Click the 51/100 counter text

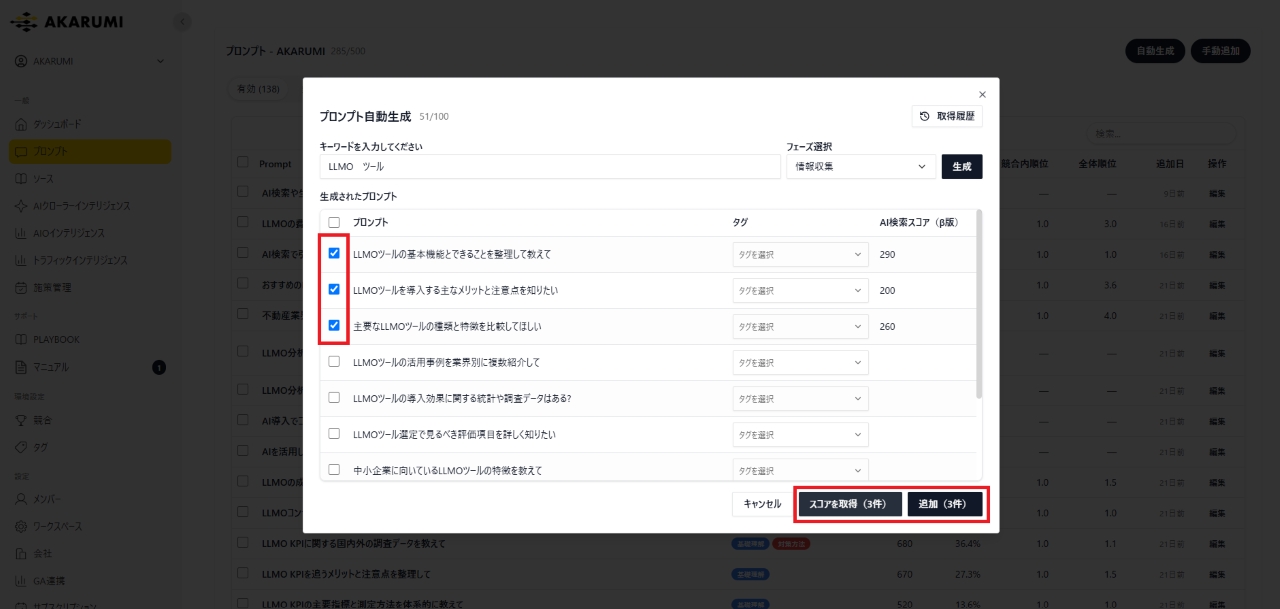[x=434, y=117]
